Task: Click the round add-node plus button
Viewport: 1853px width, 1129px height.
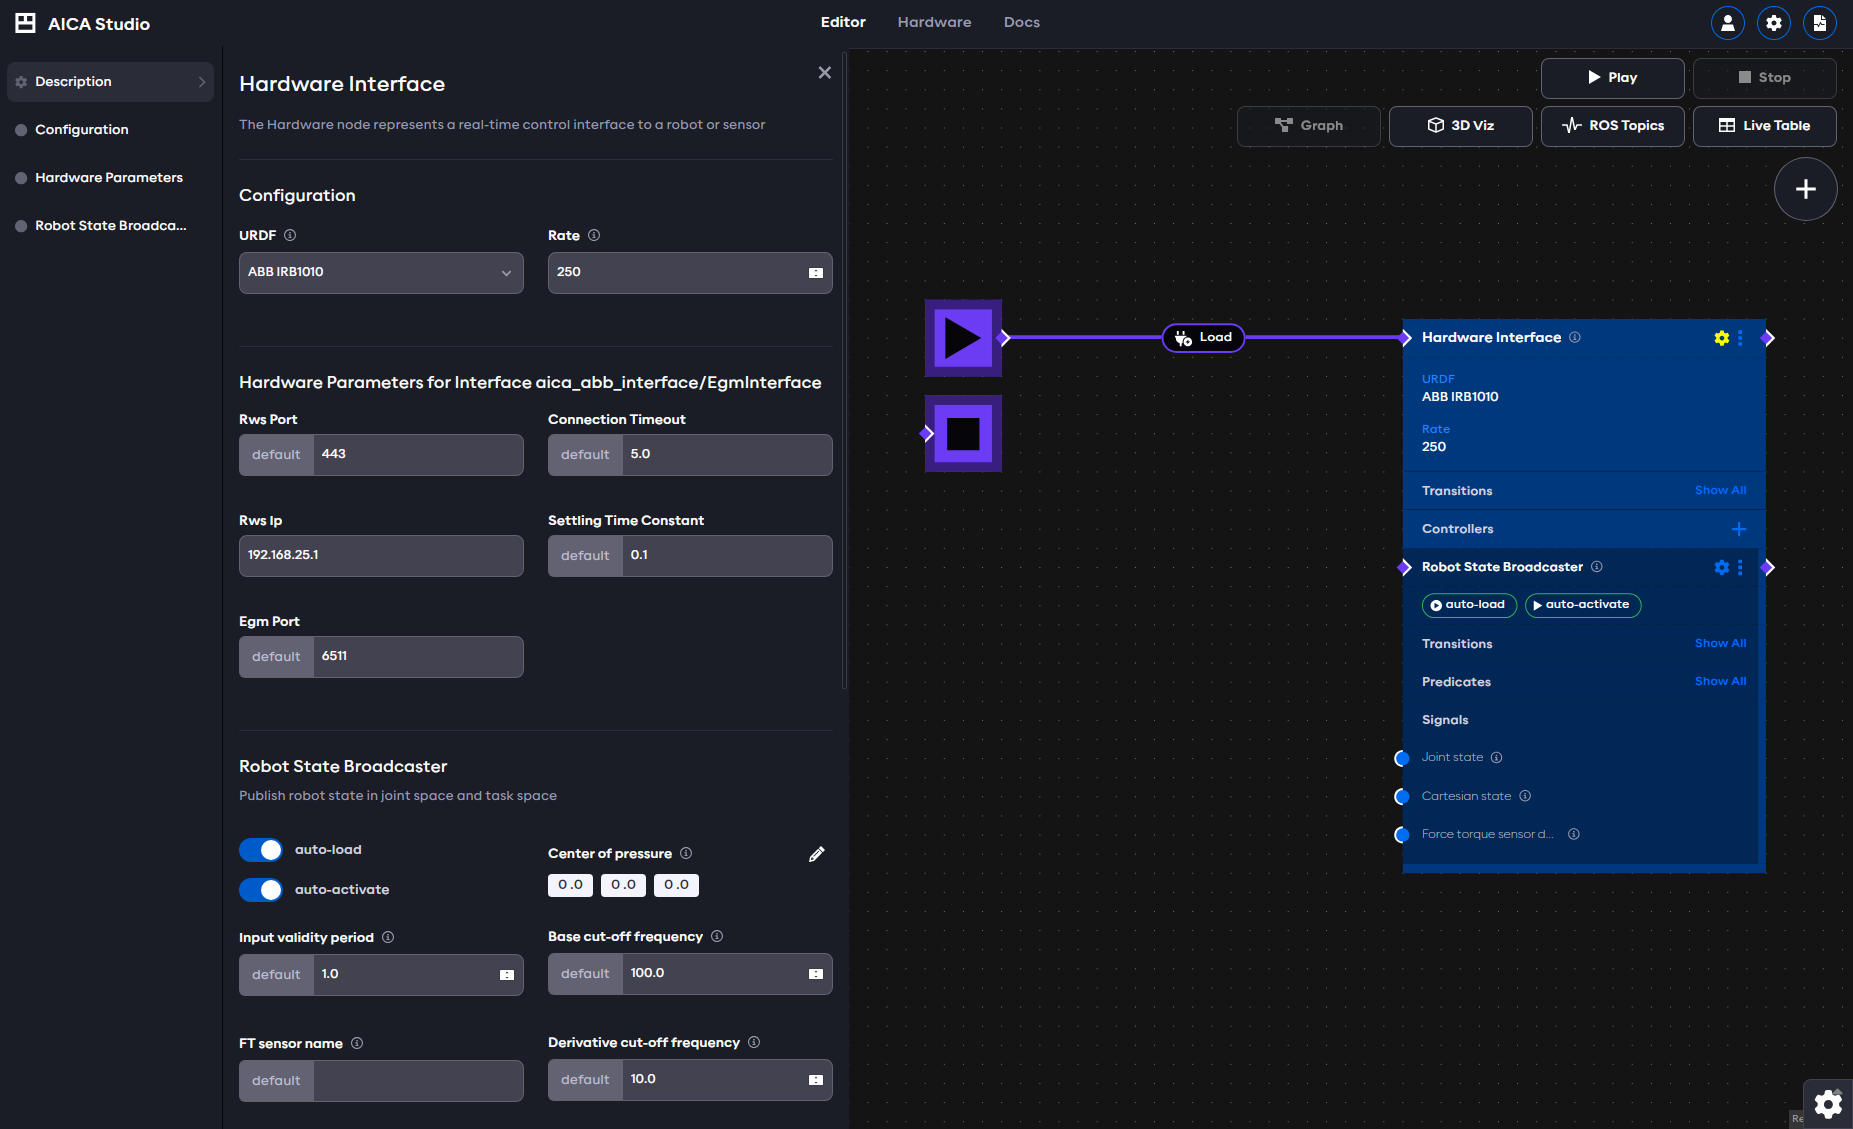Action: (1805, 189)
